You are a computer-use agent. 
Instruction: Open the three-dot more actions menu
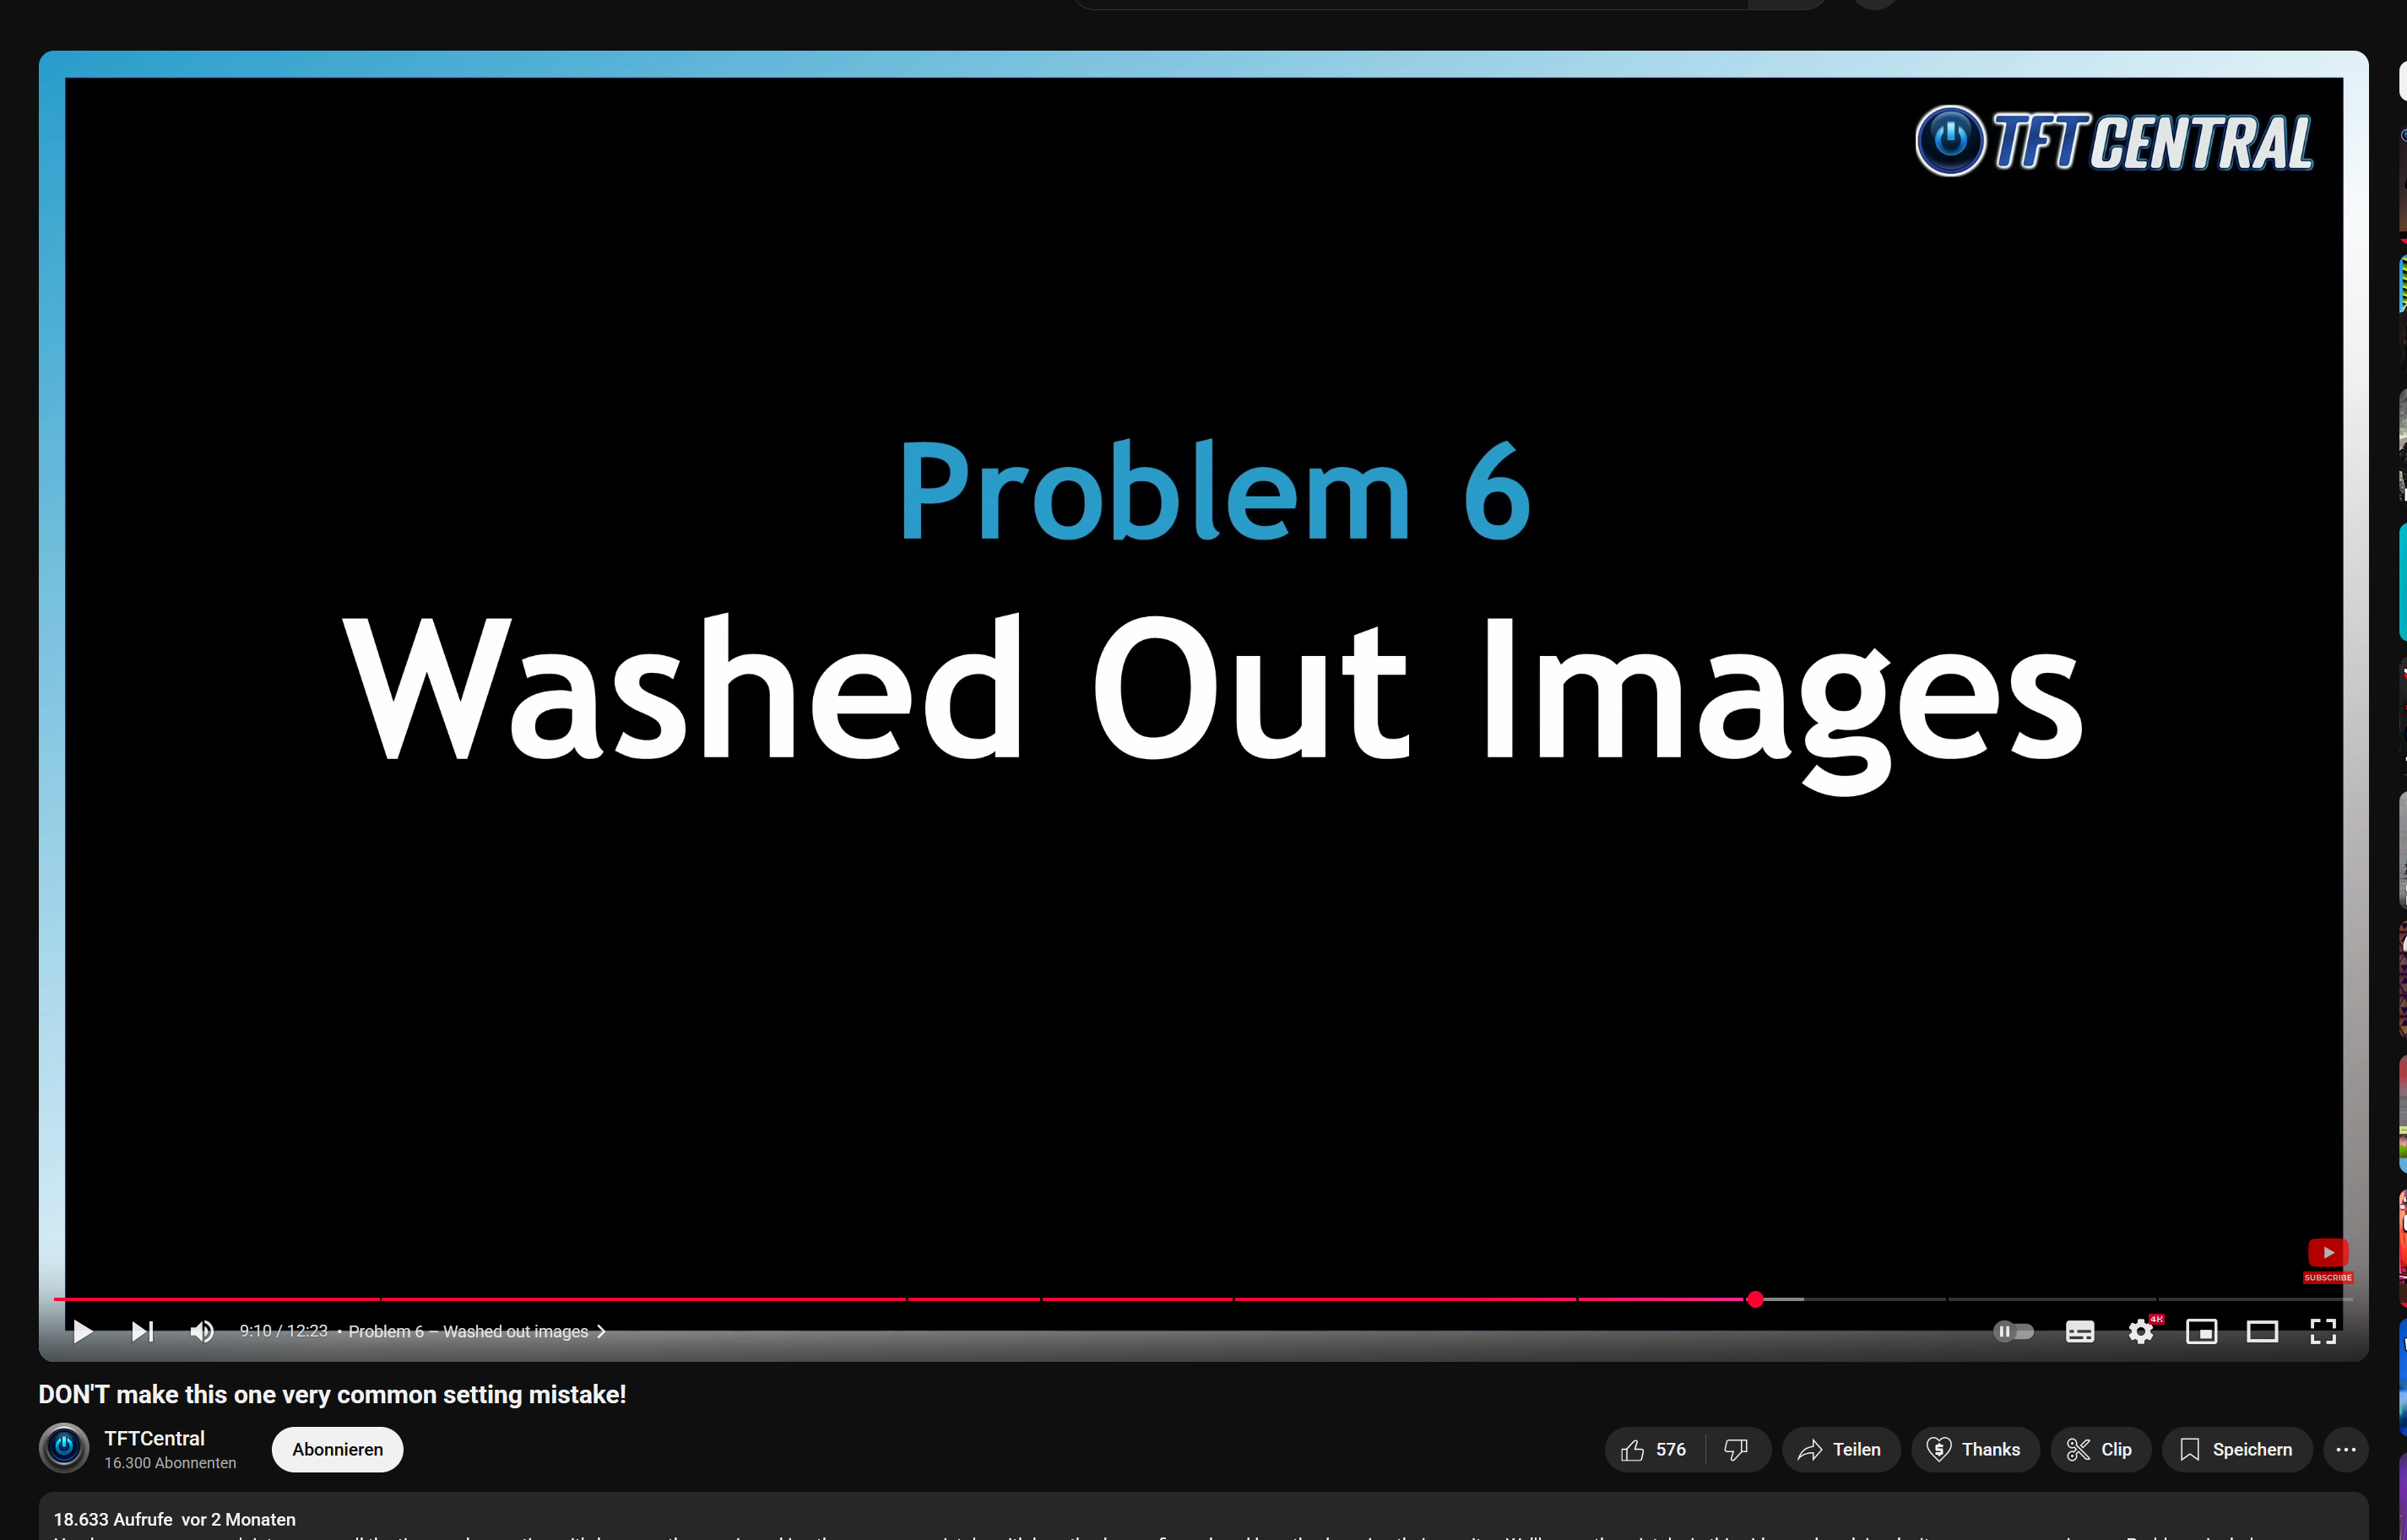[2345, 1449]
